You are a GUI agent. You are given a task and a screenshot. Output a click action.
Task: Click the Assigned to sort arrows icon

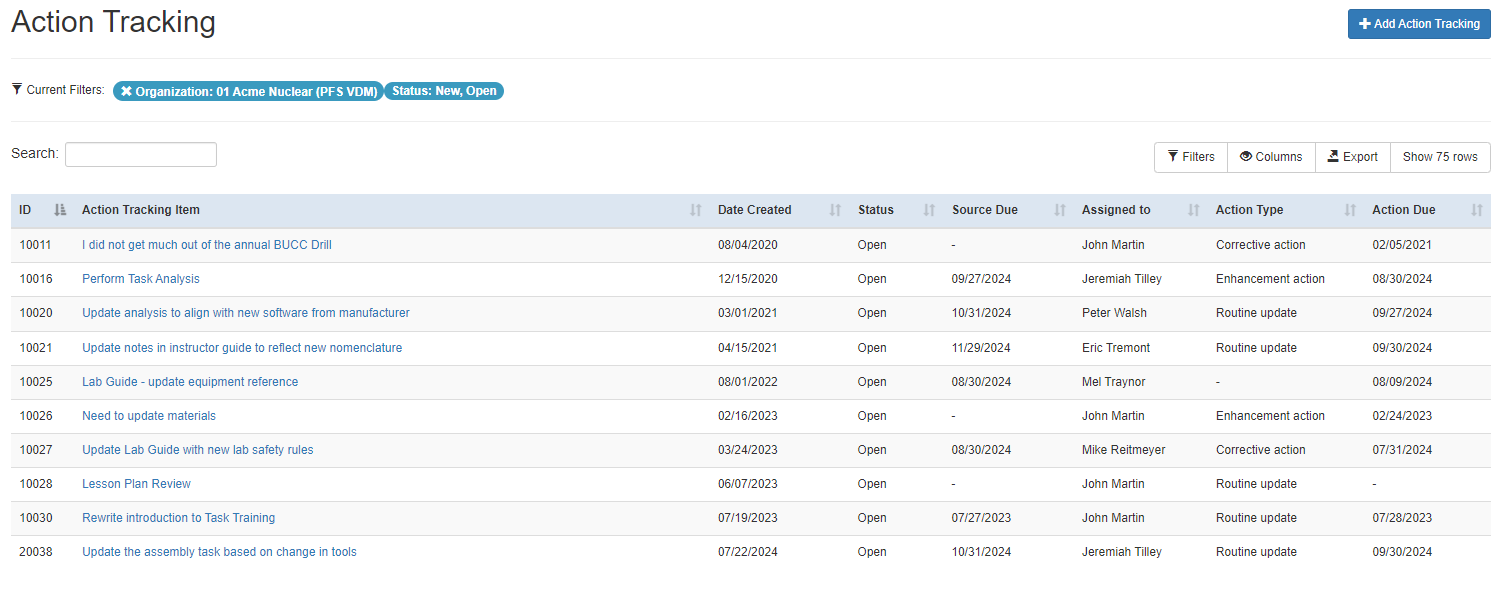pos(1194,210)
